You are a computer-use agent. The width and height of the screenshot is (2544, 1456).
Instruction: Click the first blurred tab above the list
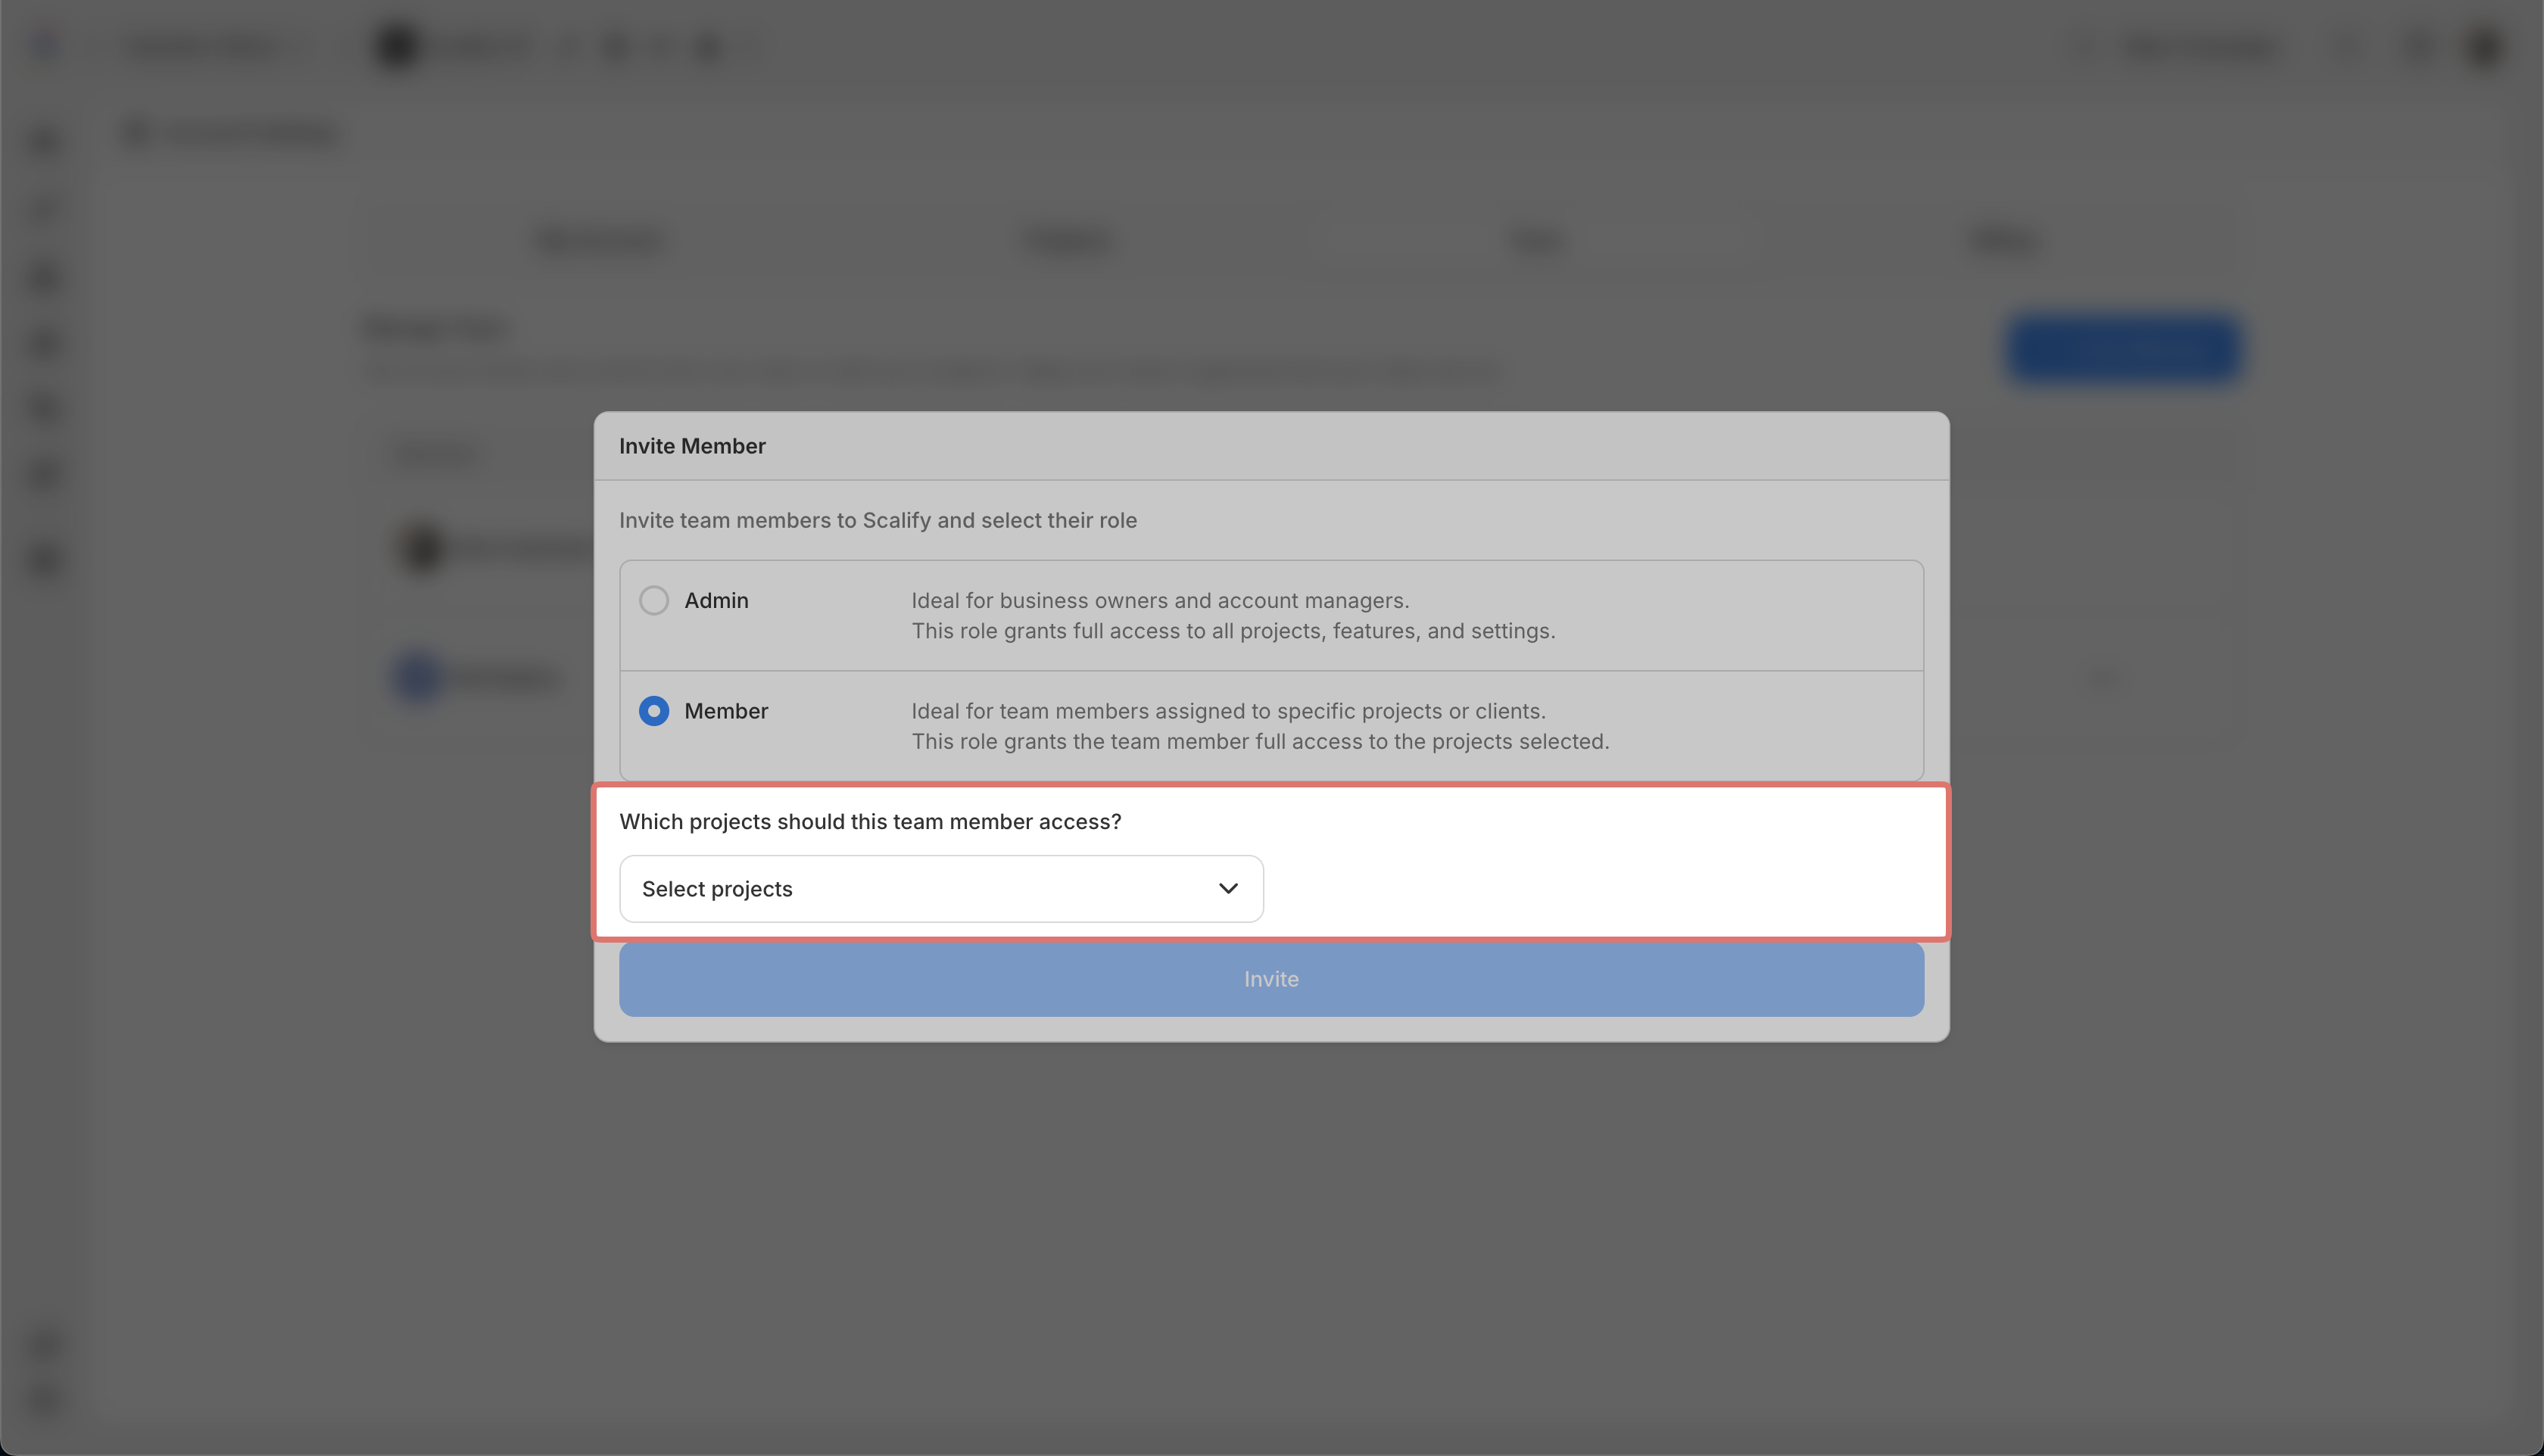click(600, 241)
